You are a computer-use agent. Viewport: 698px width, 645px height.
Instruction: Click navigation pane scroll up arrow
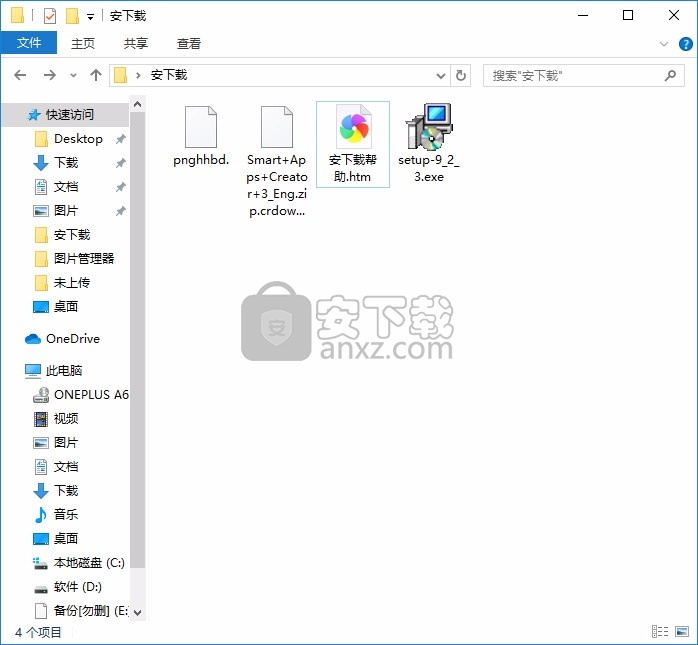coord(138,104)
